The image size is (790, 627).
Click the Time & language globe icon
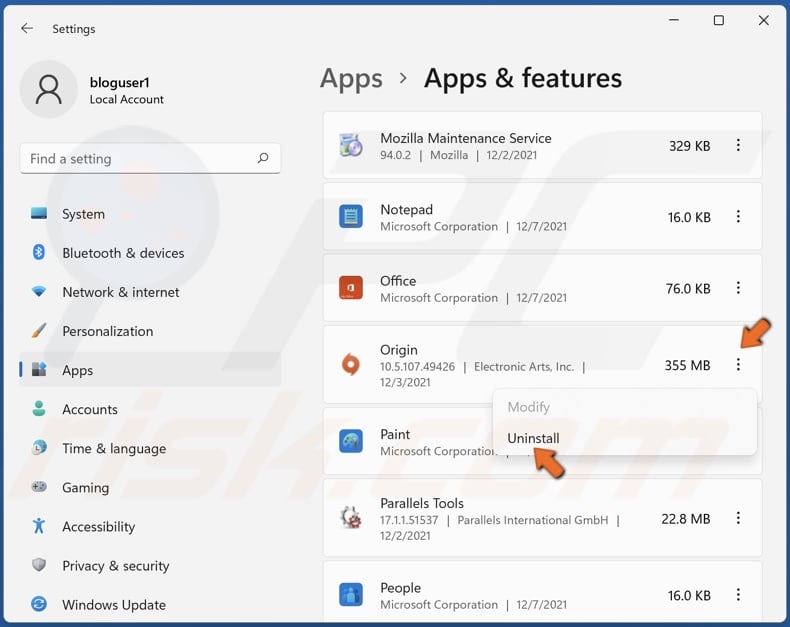(x=39, y=448)
